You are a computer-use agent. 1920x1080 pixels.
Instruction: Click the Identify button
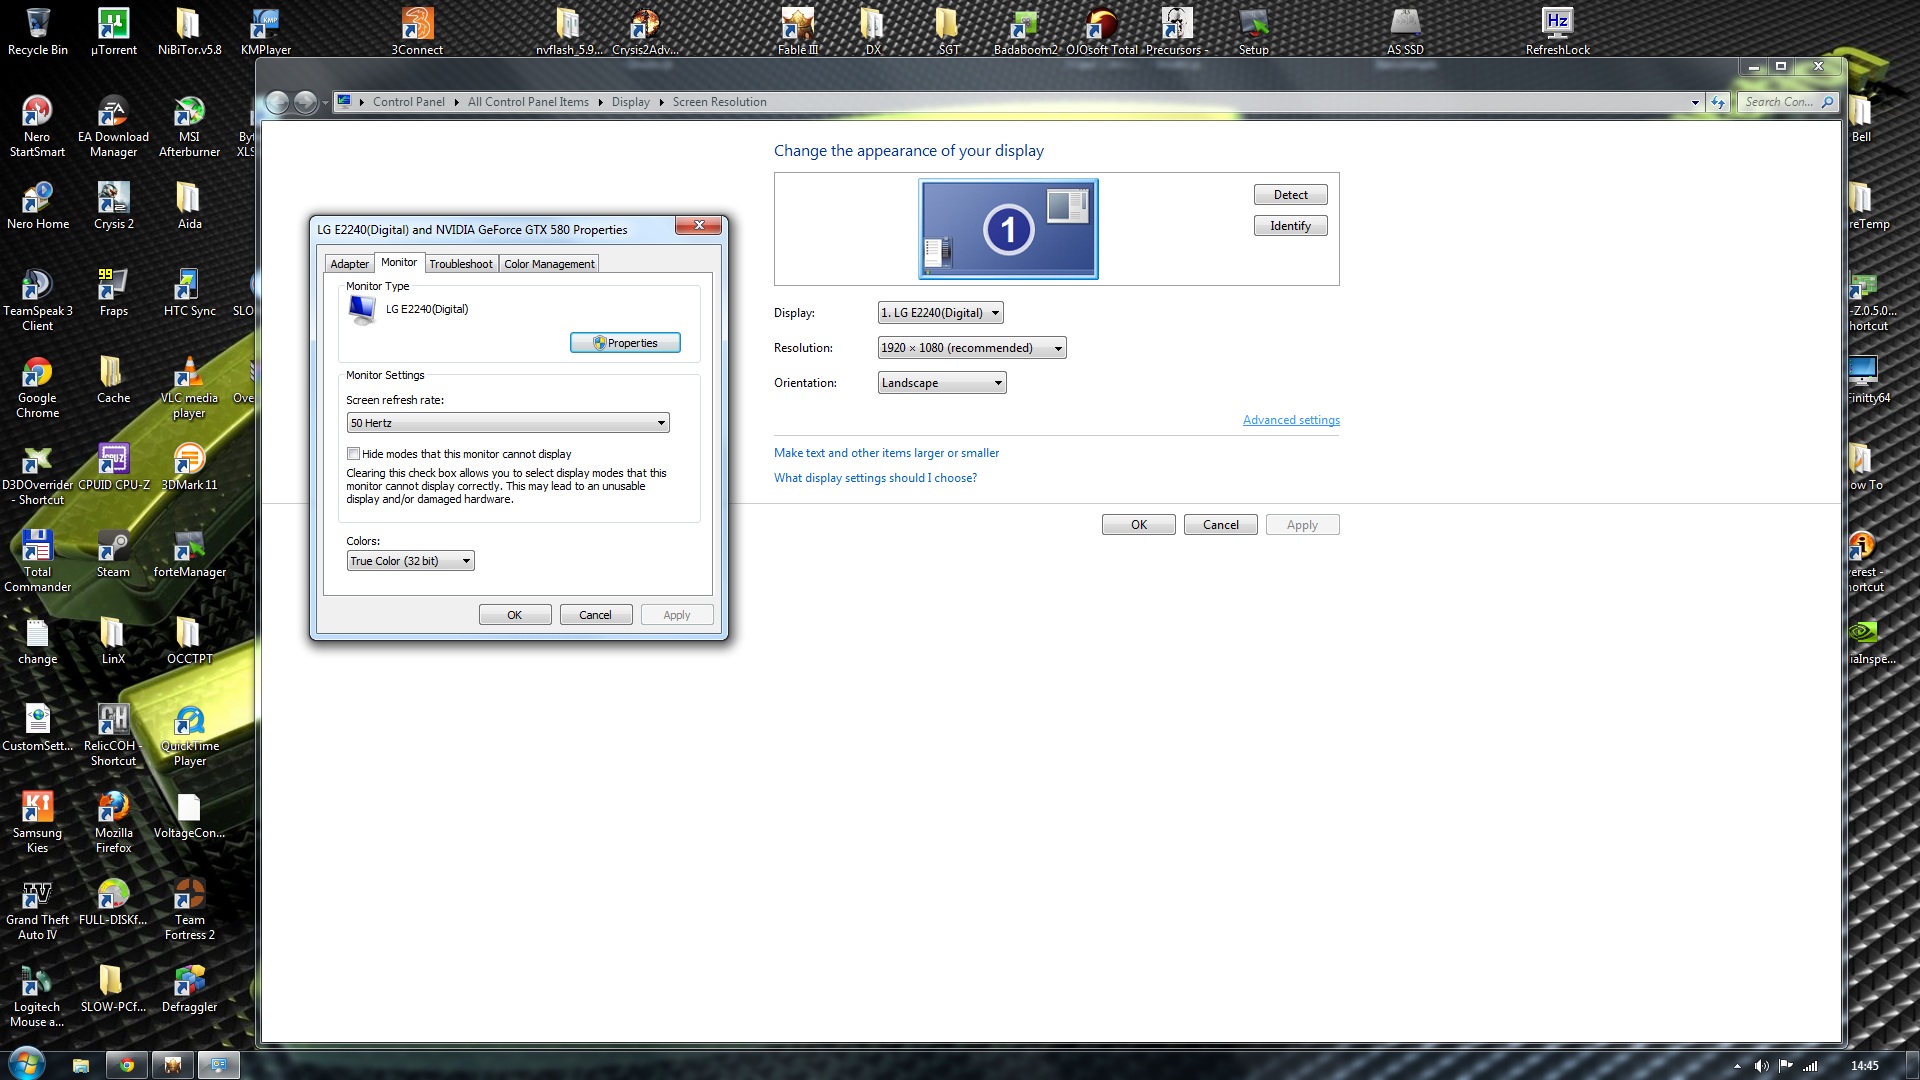coord(1290,226)
